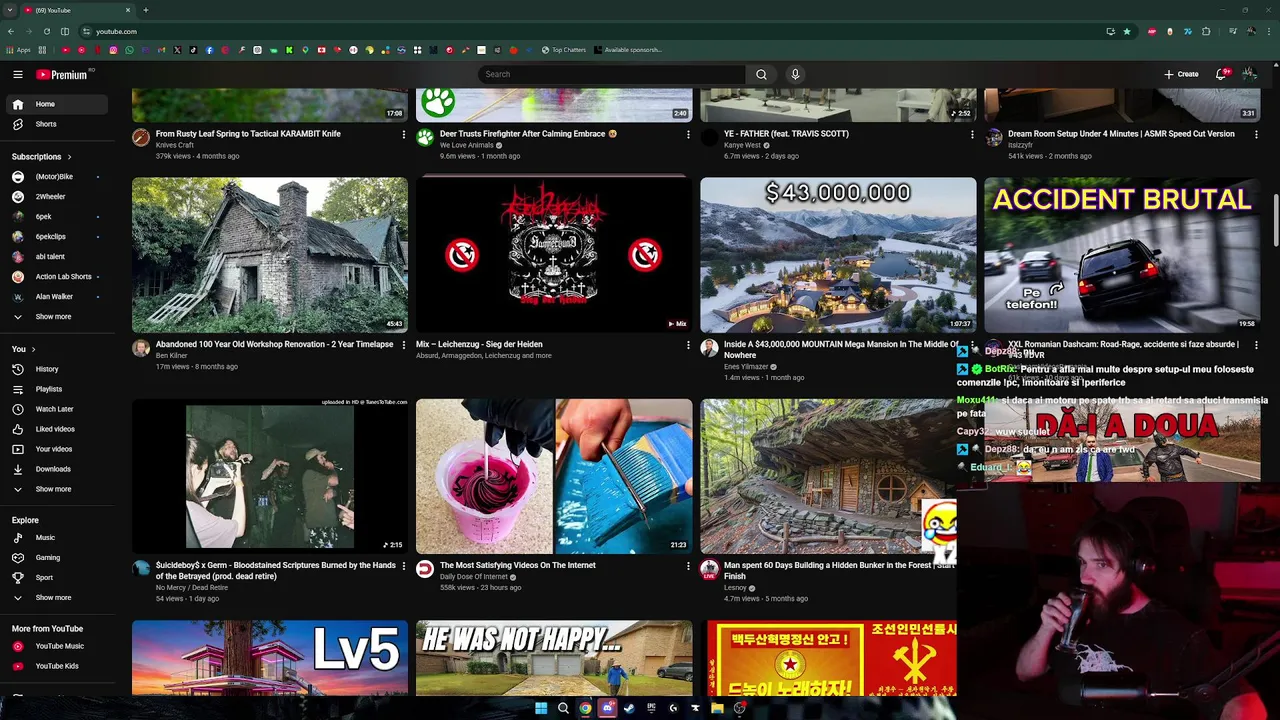Play Abandoned 100 Year Old Workshop thumbnail
This screenshot has height=720, width=1280.
pos(270,255)
